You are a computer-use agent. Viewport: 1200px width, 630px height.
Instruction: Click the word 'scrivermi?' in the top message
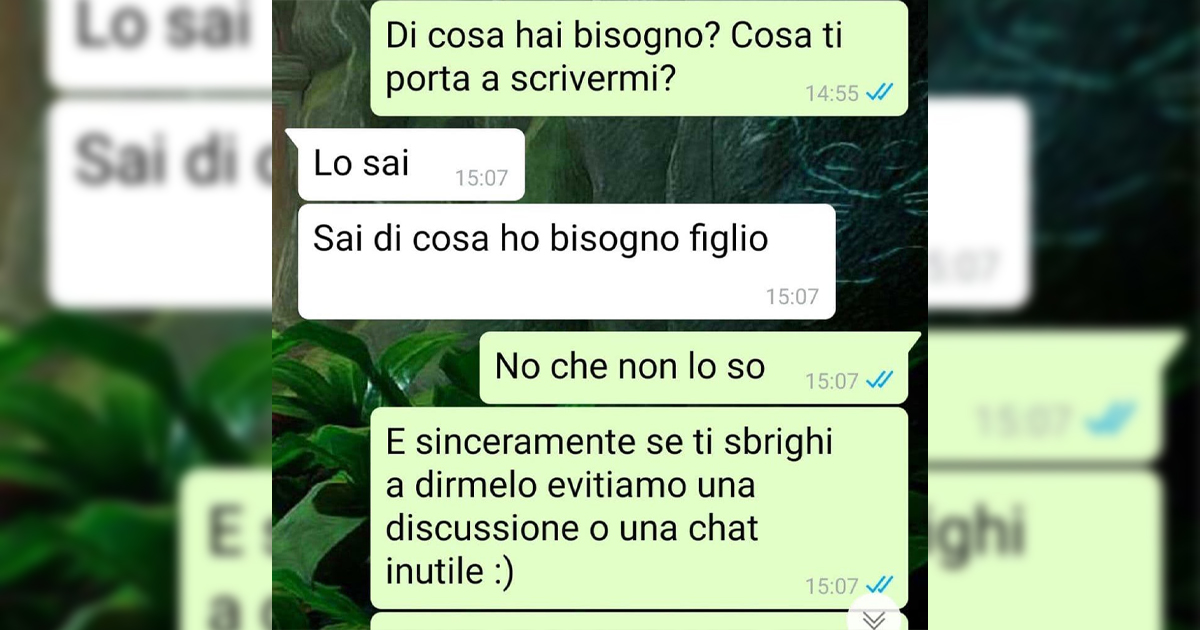point(588,80)
